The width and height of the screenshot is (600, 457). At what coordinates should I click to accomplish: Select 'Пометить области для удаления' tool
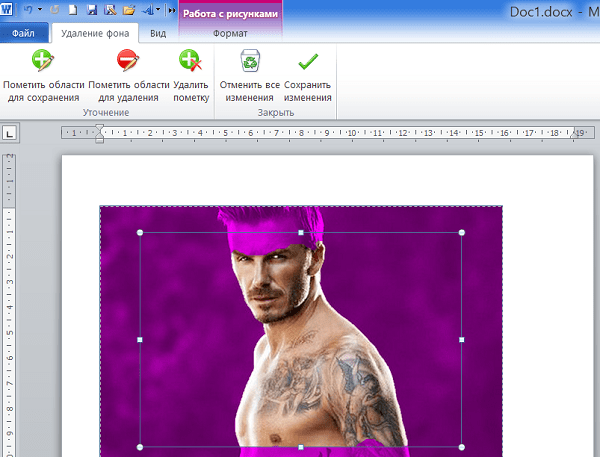(127, 63)
